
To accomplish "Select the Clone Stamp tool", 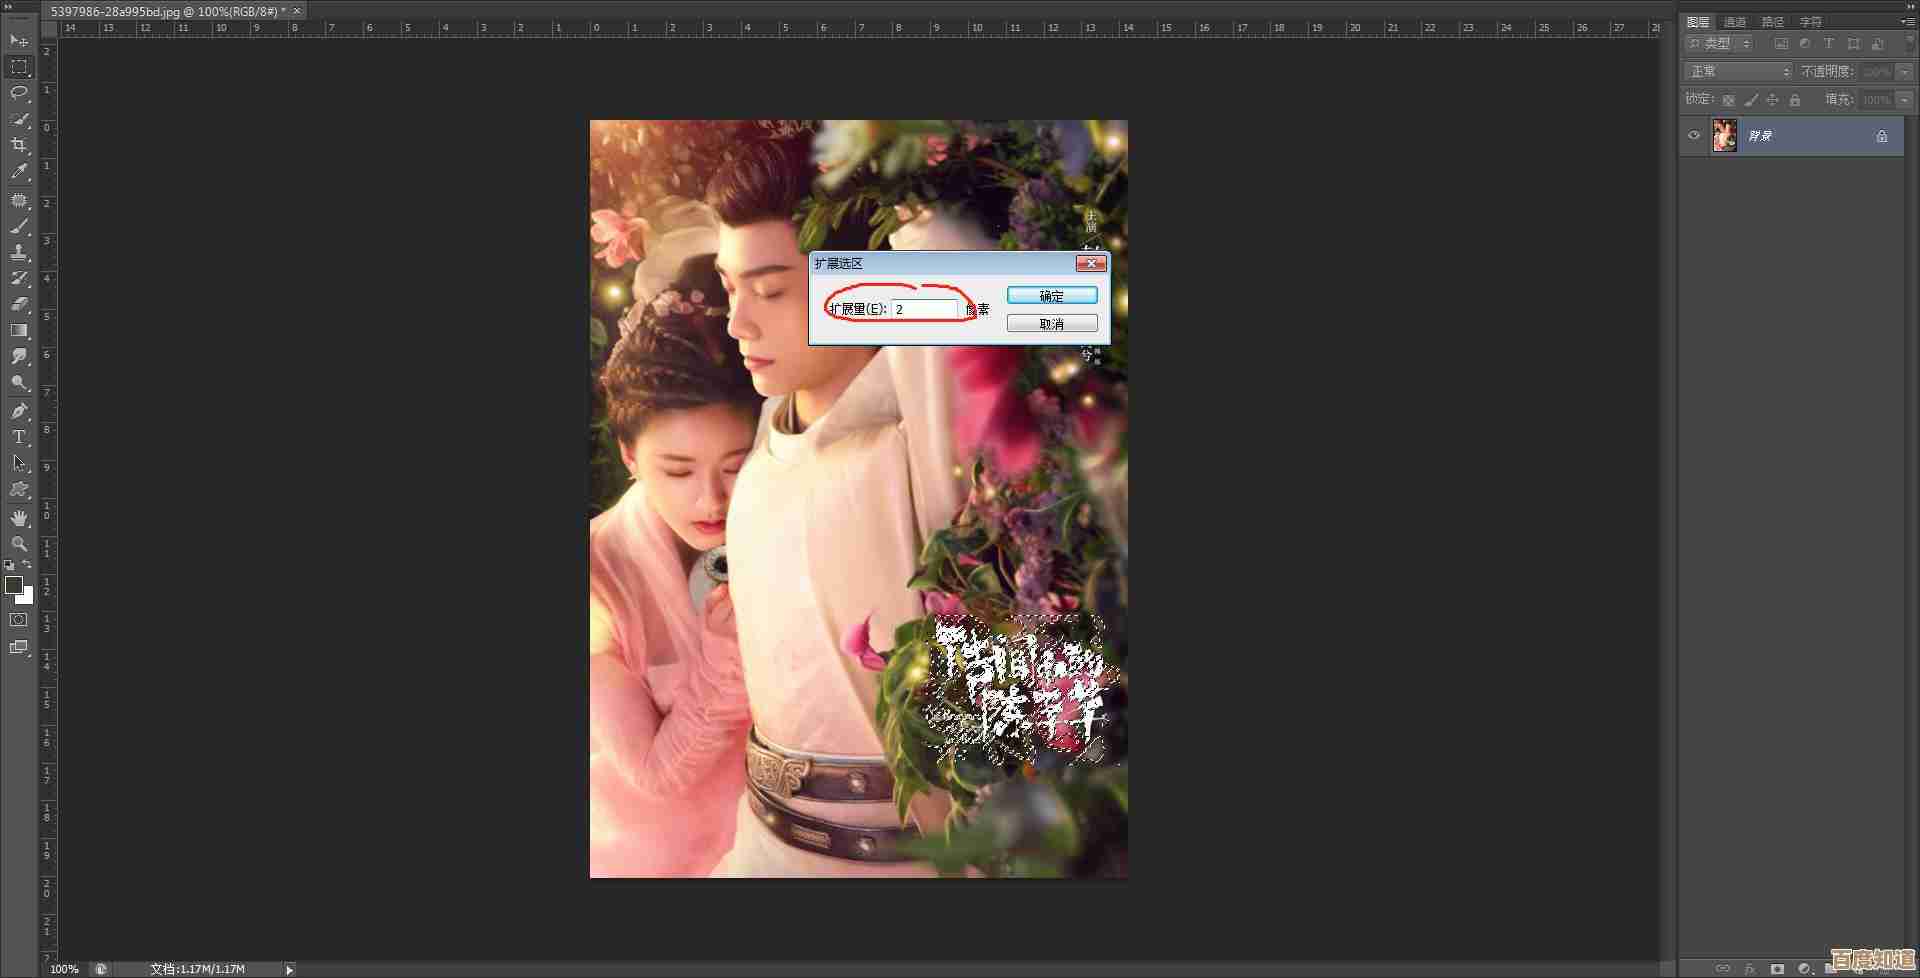I will pos(19,252).
